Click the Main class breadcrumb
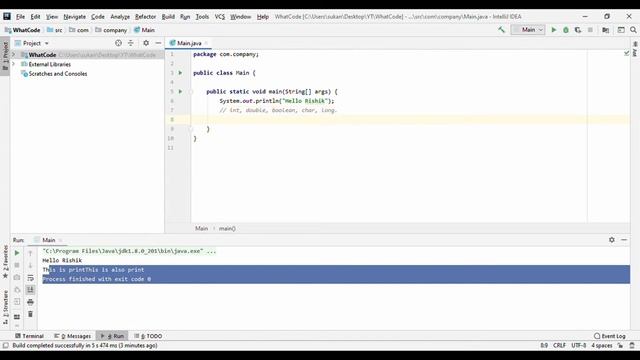This screenshot has height=360, width=640. click(144, 30)
